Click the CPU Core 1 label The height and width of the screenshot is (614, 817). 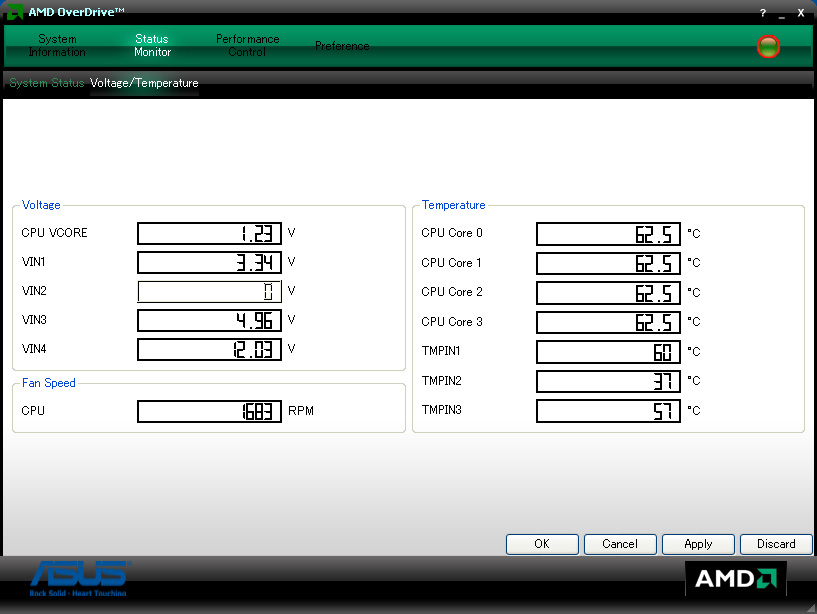451,263
